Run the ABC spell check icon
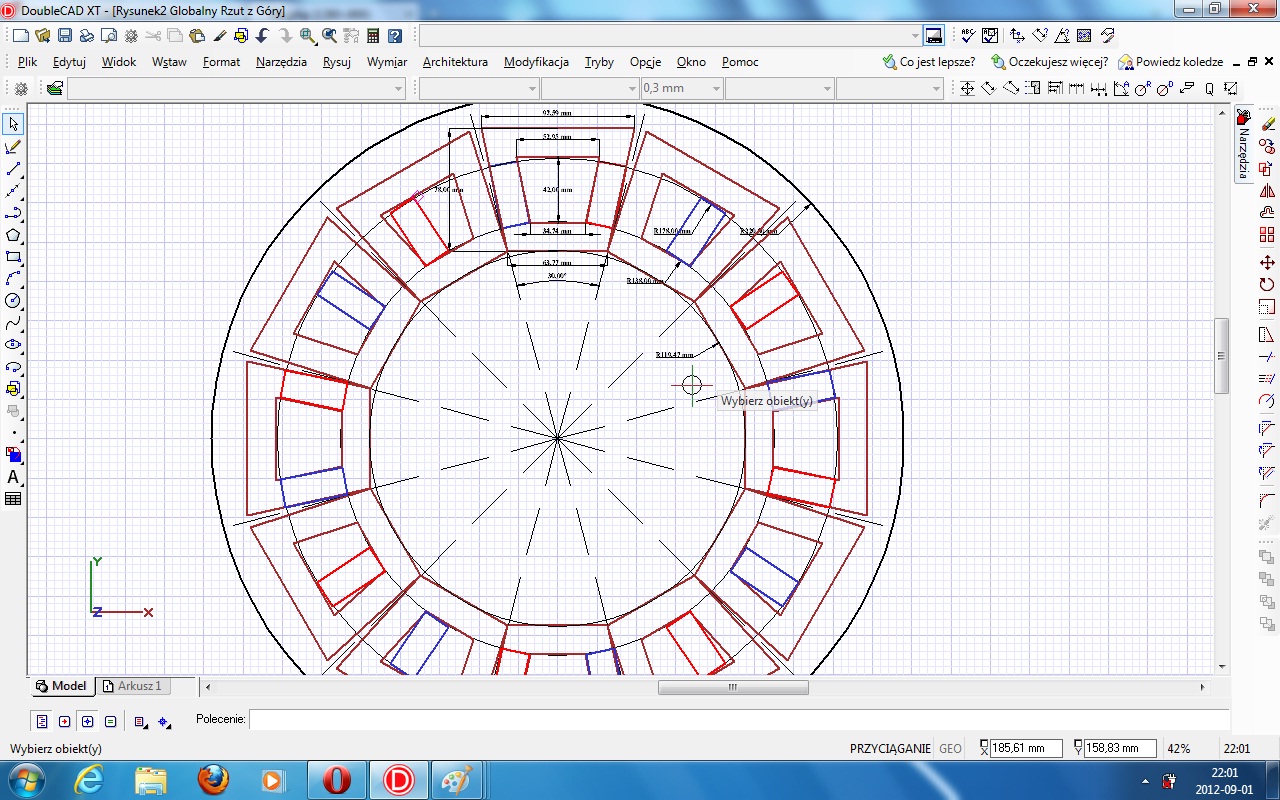This screenshot has height=800, width=1280. [x=967, y=36]
